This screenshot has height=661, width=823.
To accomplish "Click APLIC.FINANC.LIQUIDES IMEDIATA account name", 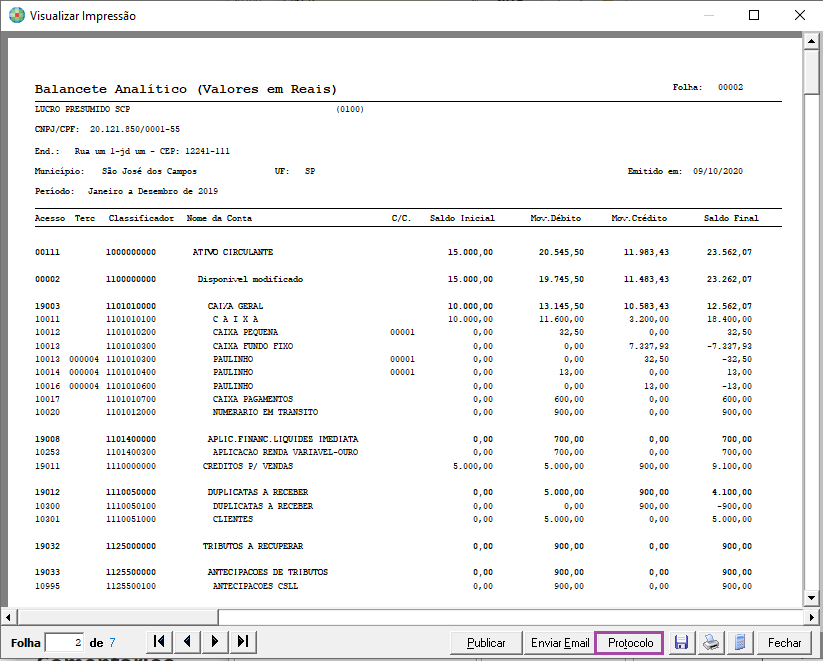I will click(283, 439).
